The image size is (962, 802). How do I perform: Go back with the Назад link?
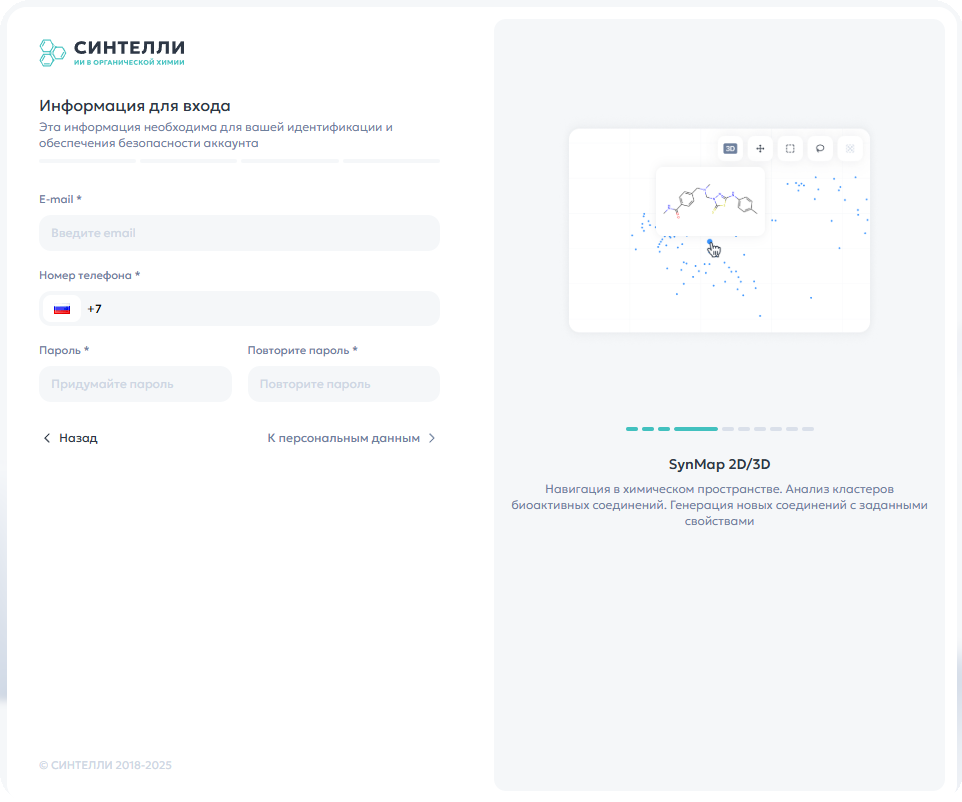click(70, 438)
